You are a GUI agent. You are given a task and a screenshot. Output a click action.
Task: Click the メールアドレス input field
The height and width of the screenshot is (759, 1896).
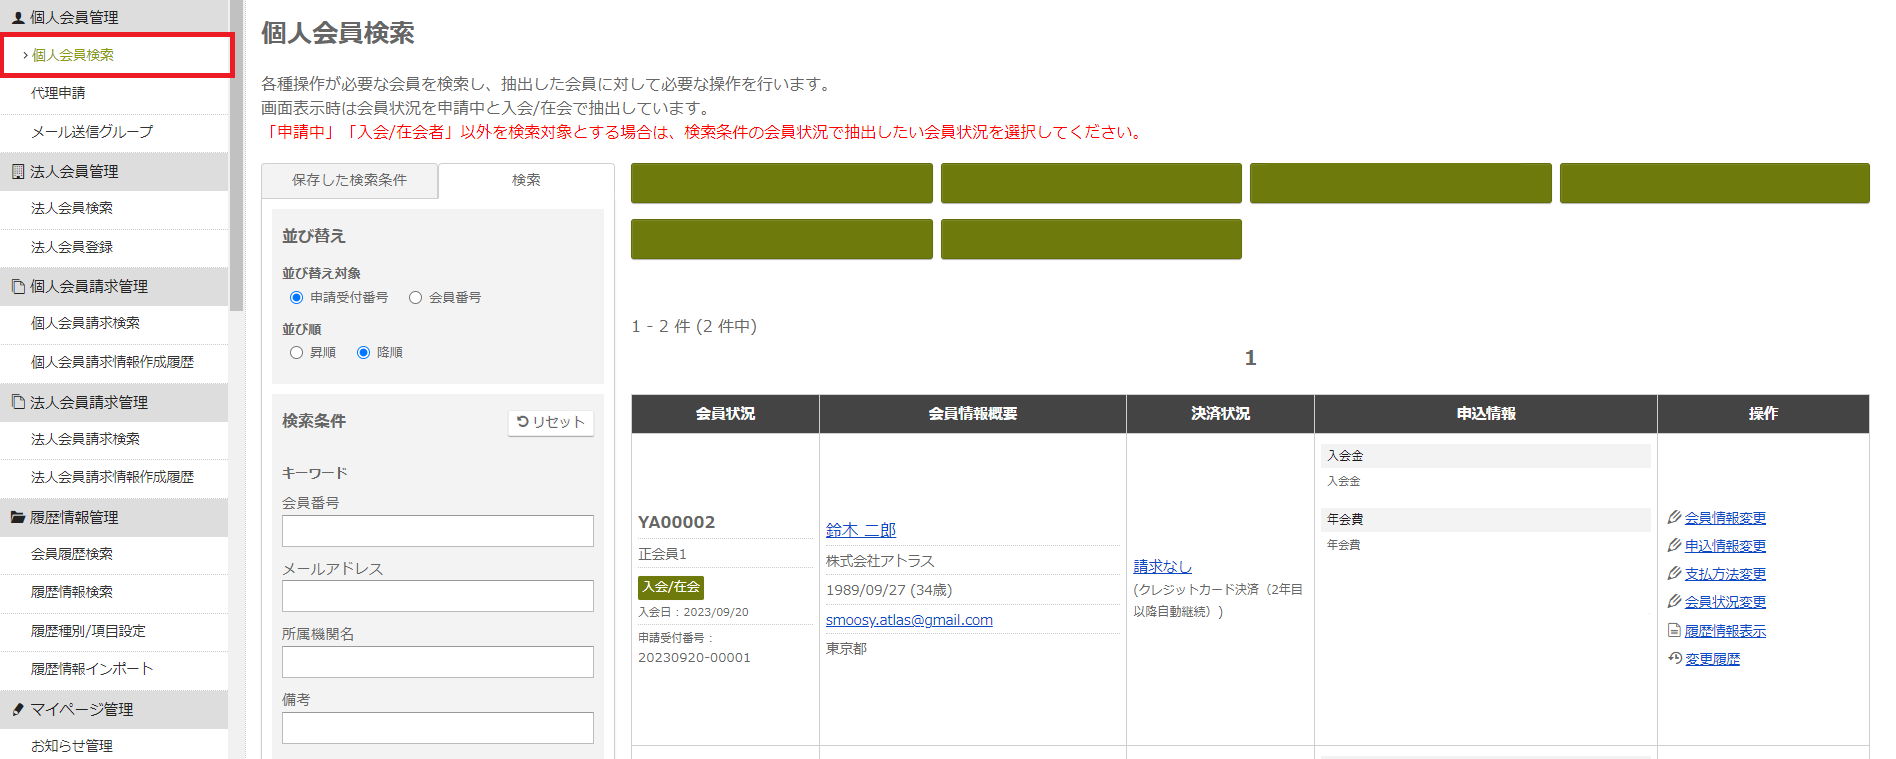[437, 596]
